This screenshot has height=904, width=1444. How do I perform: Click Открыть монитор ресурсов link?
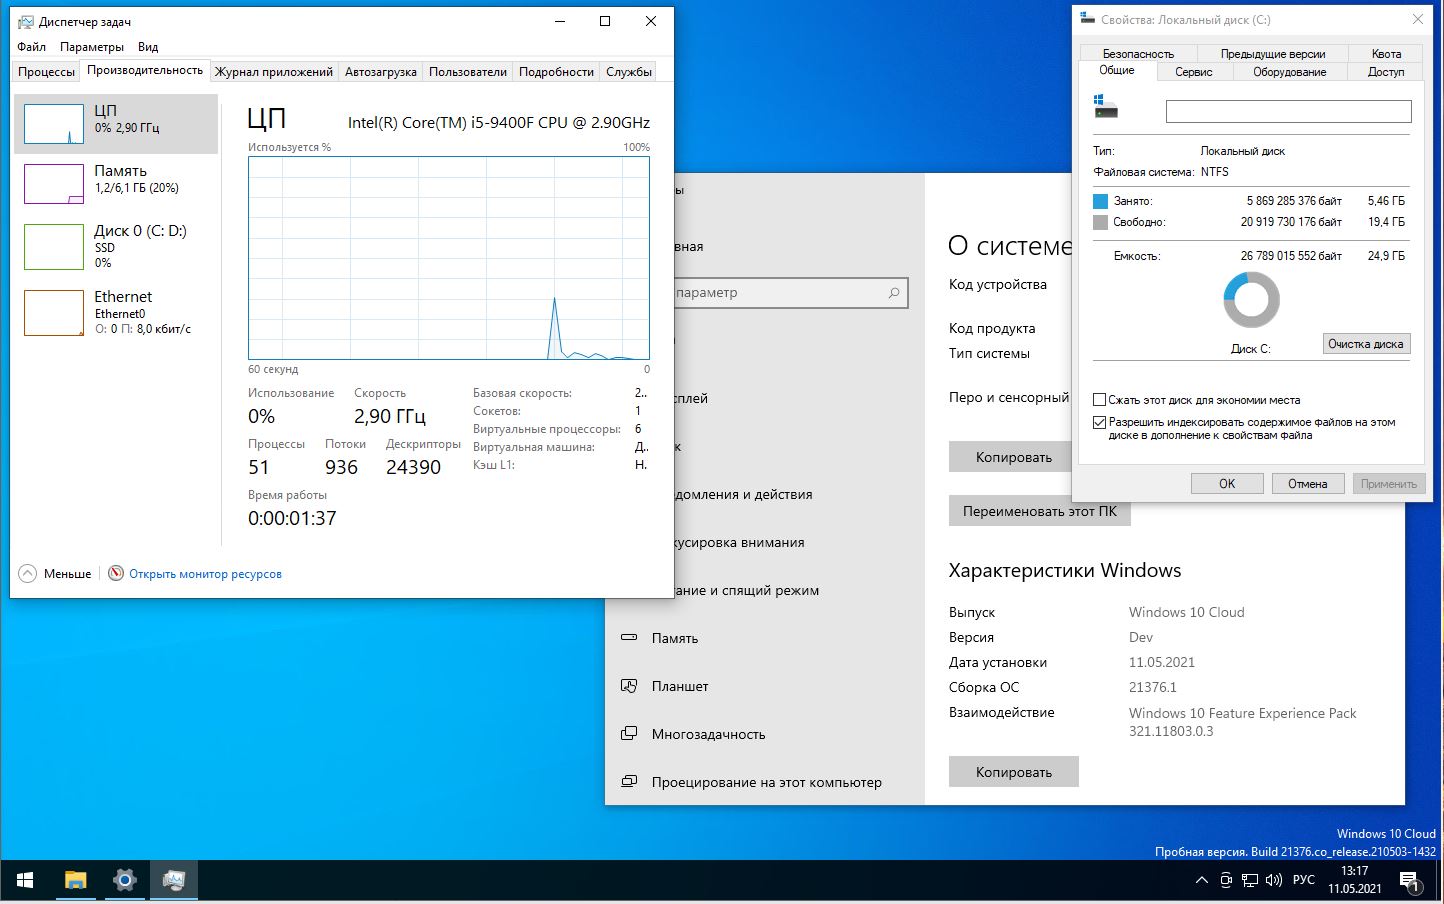(x=205, y=574)
